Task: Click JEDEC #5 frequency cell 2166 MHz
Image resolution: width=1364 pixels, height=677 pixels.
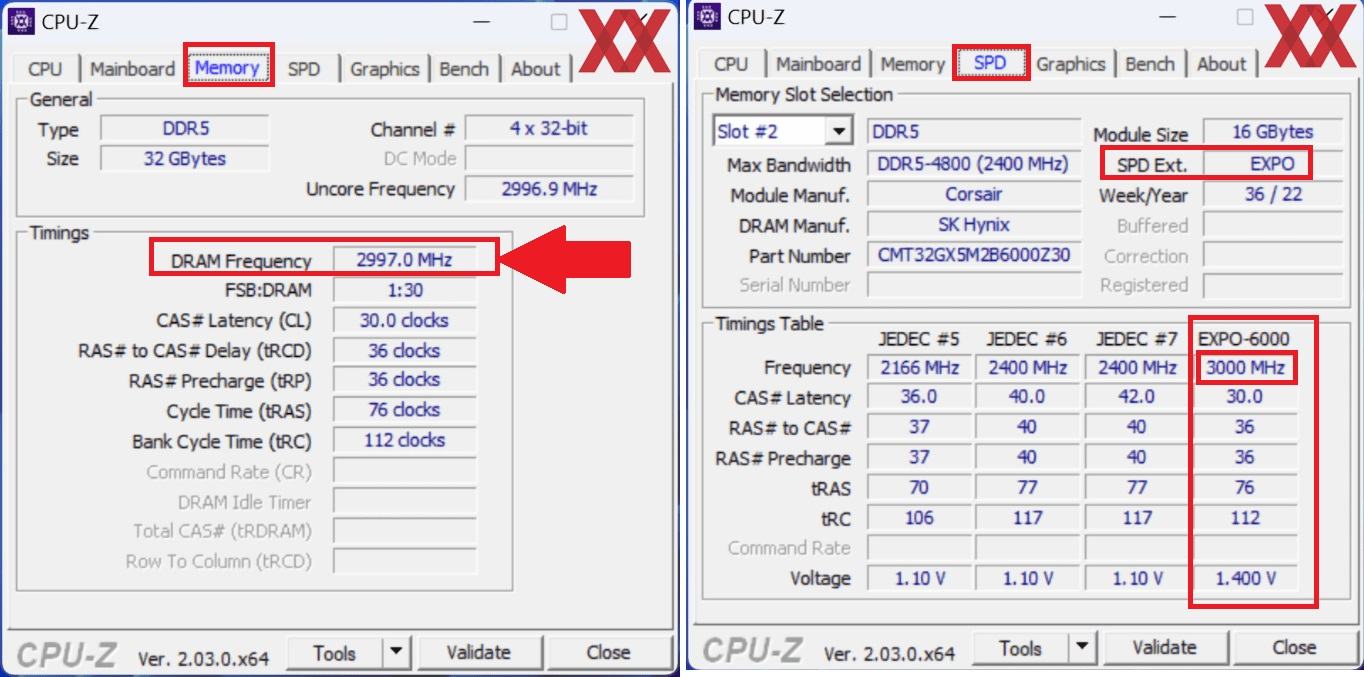Action: tap(919, 368)
